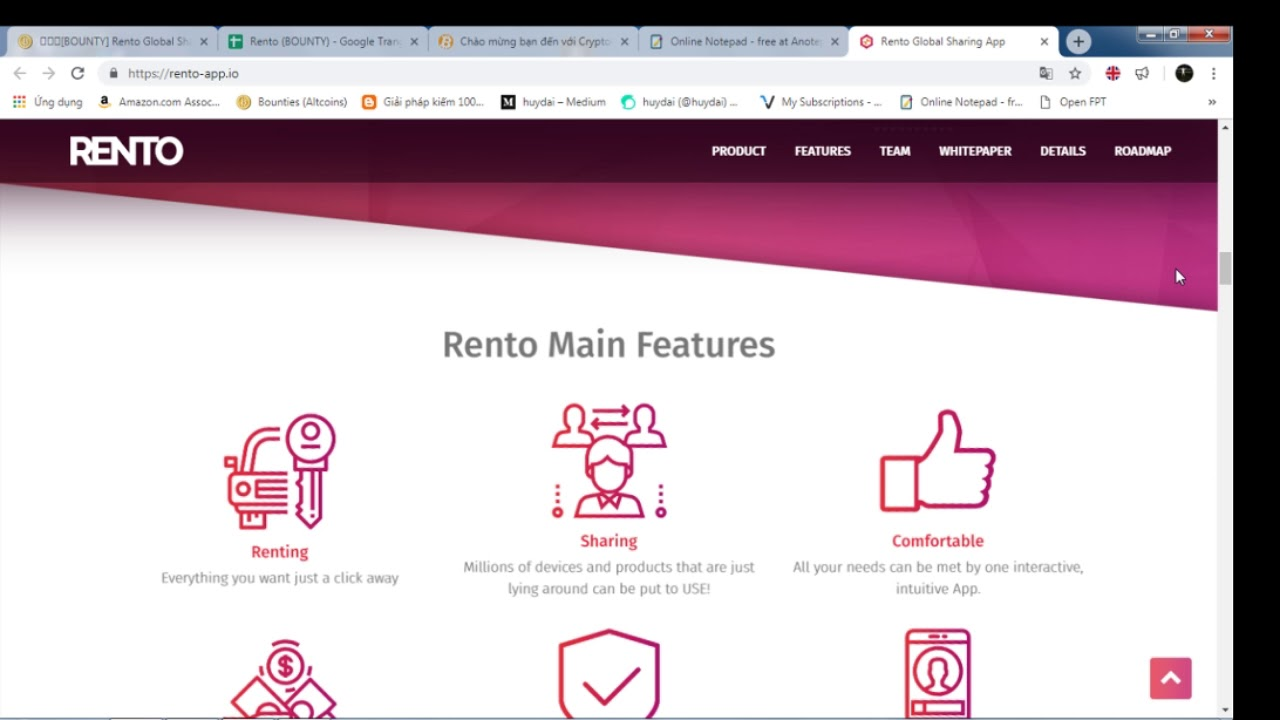
Task: Open the Online Notepad bookmark
Action: click(961, 102)
